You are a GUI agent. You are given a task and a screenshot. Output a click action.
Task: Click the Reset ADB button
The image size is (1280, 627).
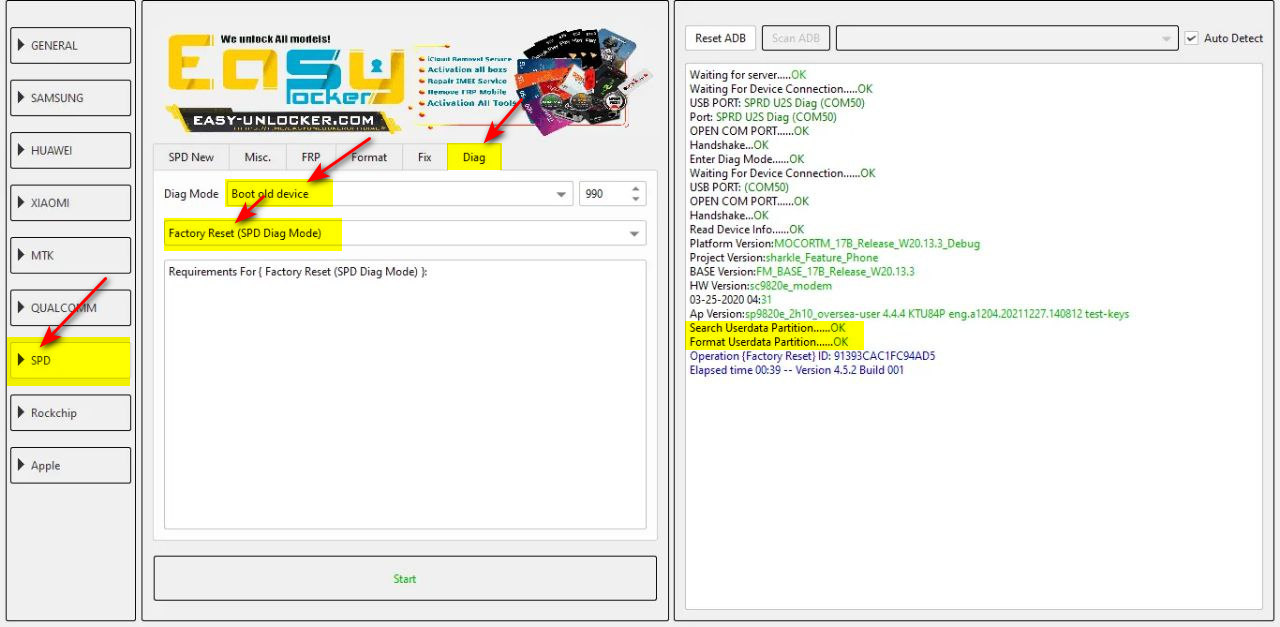tap(721, 38)
